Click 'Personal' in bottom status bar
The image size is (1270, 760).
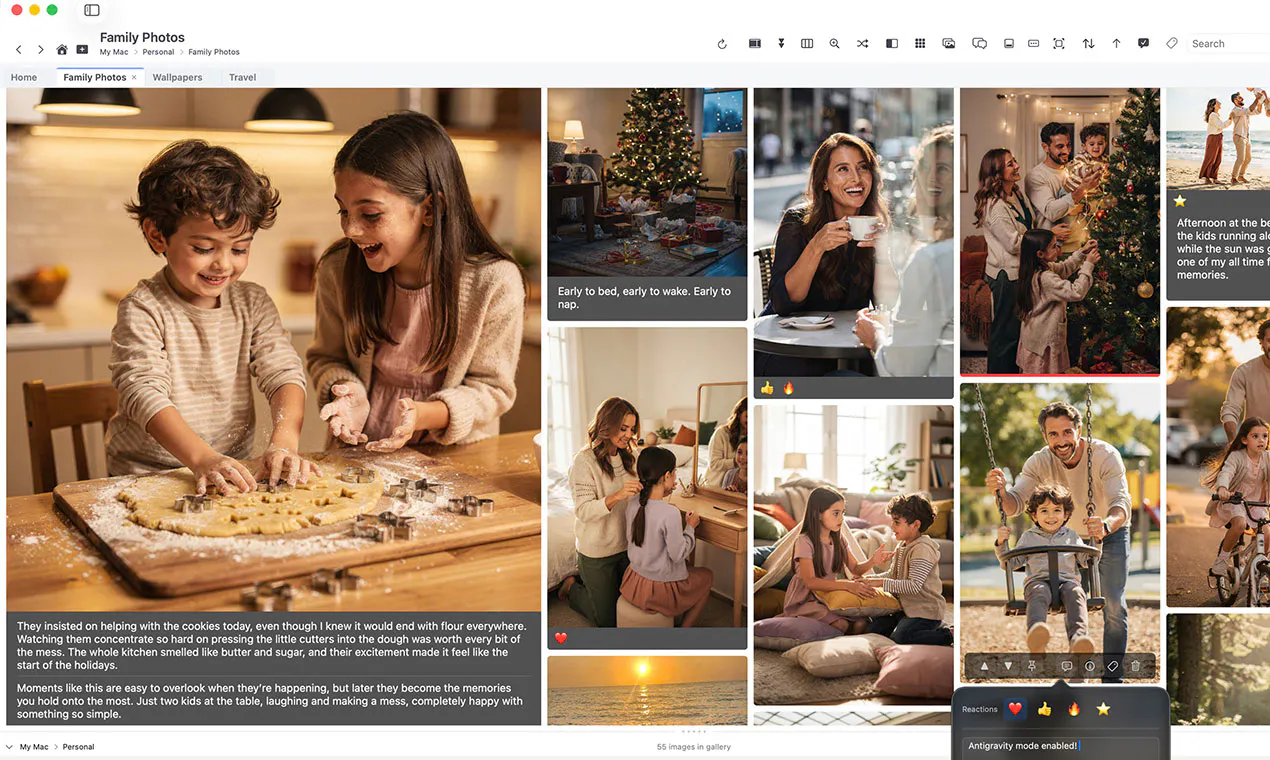79,747
